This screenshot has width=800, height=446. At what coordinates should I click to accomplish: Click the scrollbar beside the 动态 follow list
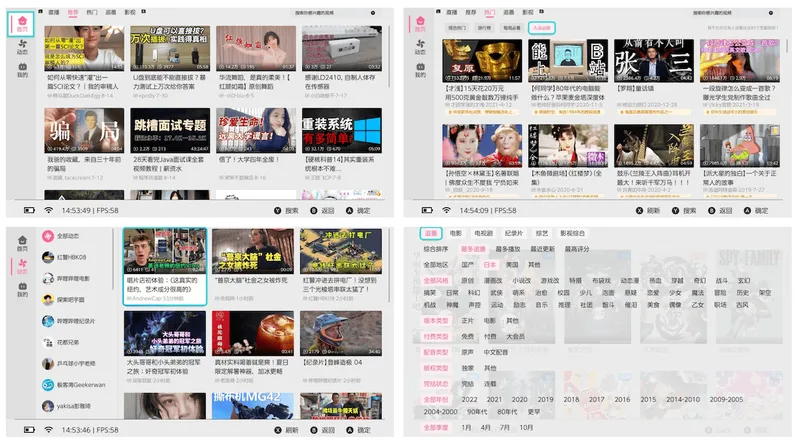pos(113,259)
